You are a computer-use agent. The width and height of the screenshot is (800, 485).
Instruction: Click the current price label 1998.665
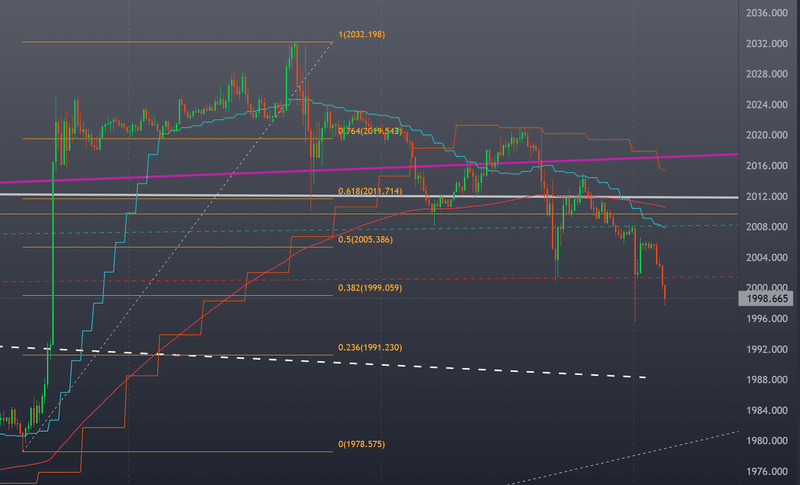click(765, 299)
